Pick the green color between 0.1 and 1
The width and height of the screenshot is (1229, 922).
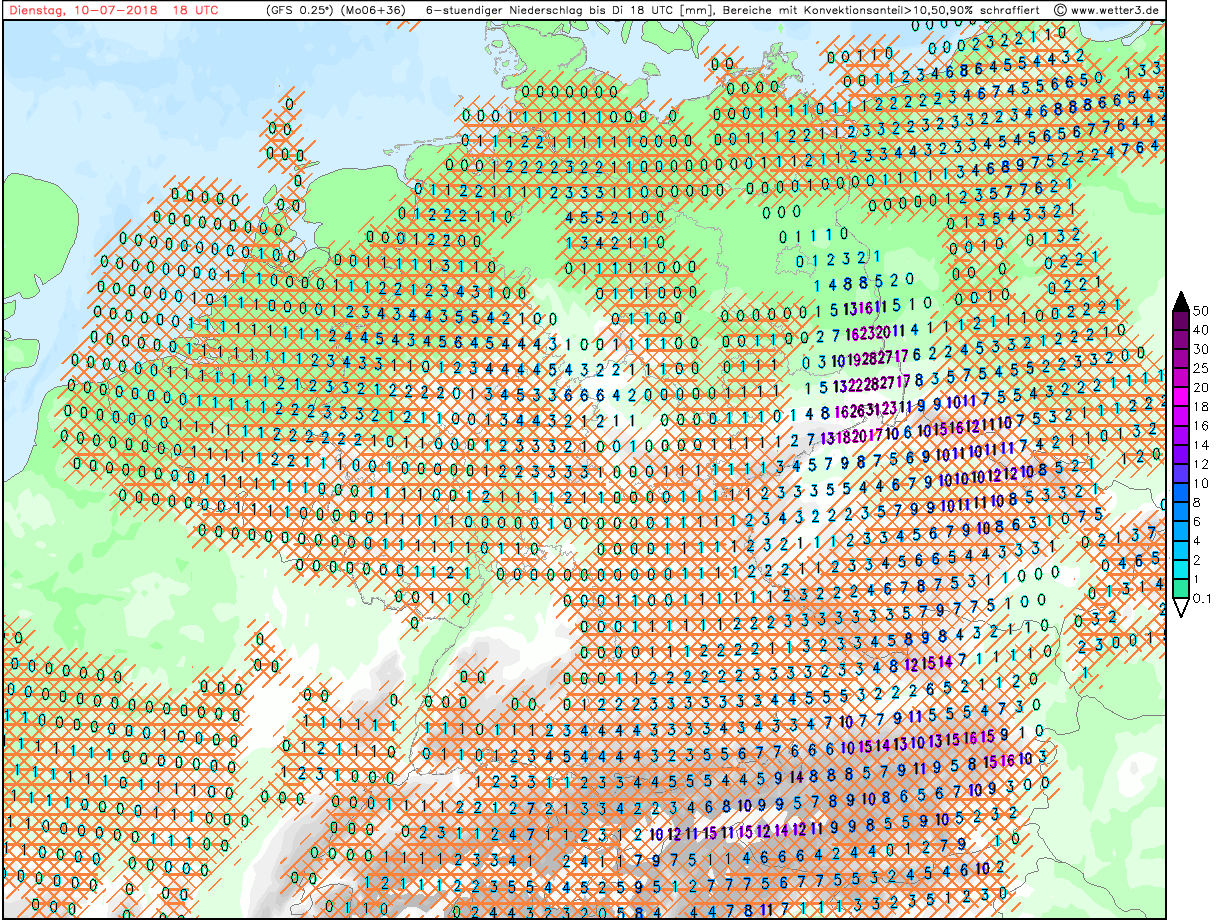tap(1181, 590)
